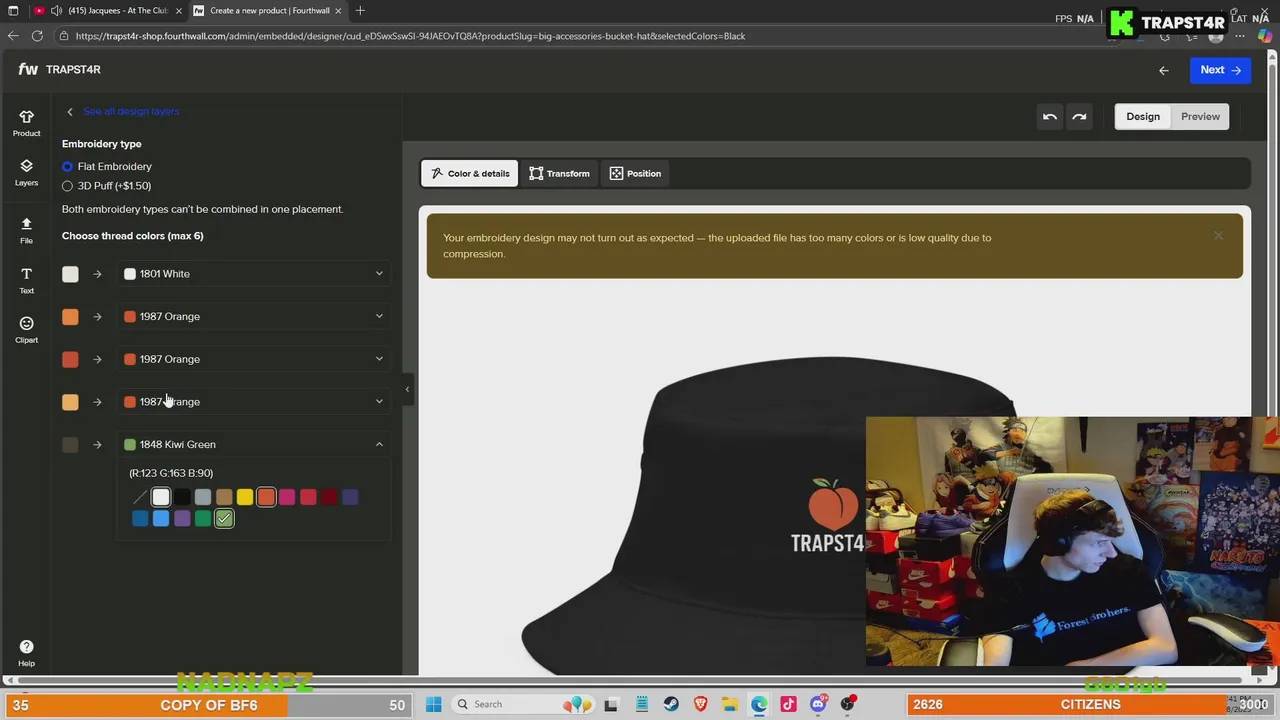Collapse the 1848 Kiwi Green thread dropdown
Screen dimensions: 1280x720
pyautogui.click(x=254, y=444)
